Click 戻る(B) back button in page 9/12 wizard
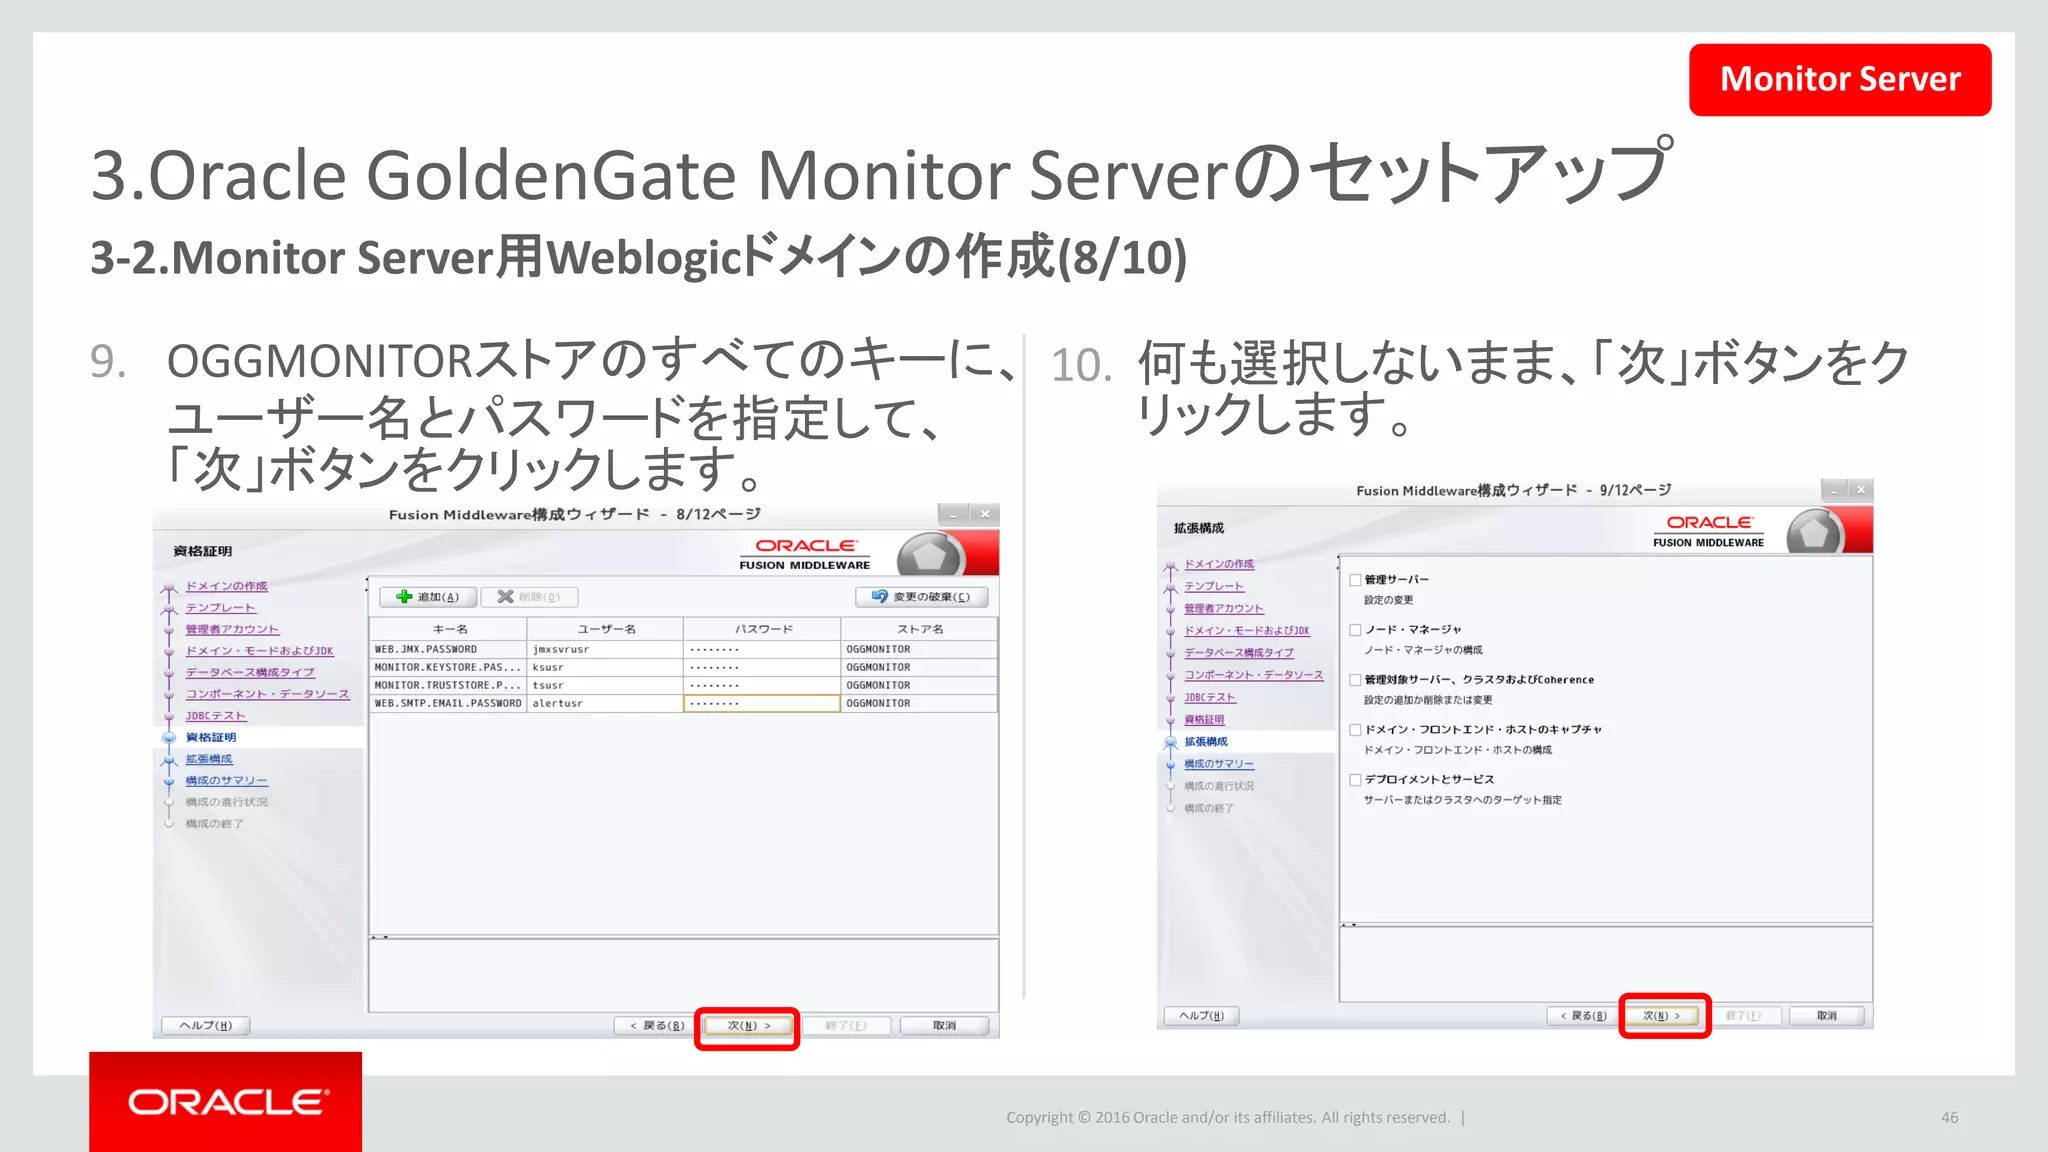The width and height of the screenshot is (2048, 1152). click(1583, 1016)
